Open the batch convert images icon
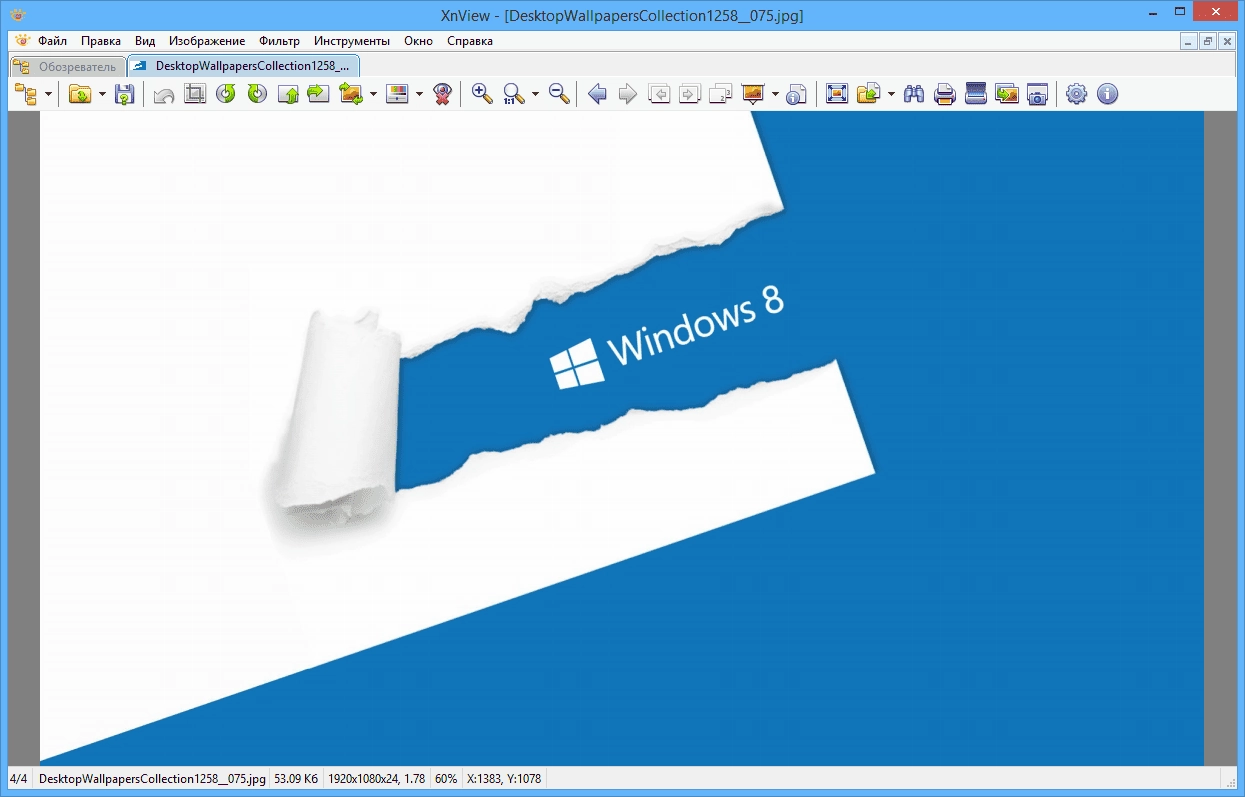 click(1007, 94)
